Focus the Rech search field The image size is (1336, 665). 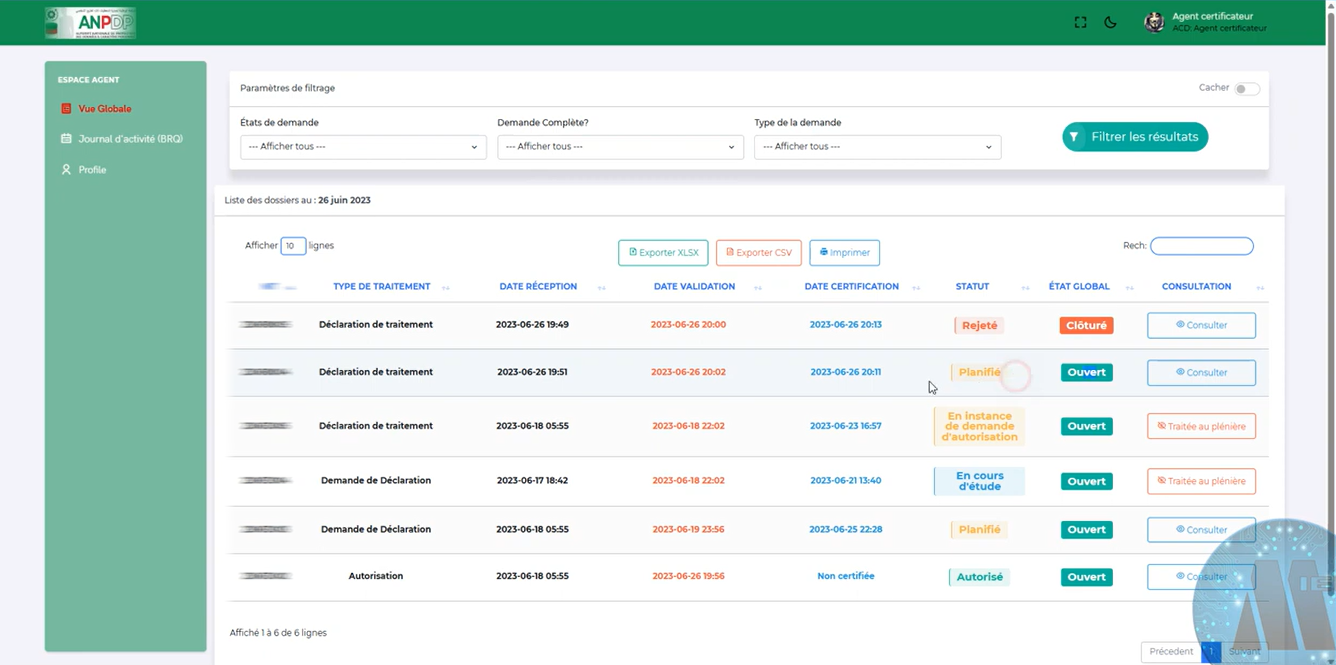click(x=1201, y=246)
